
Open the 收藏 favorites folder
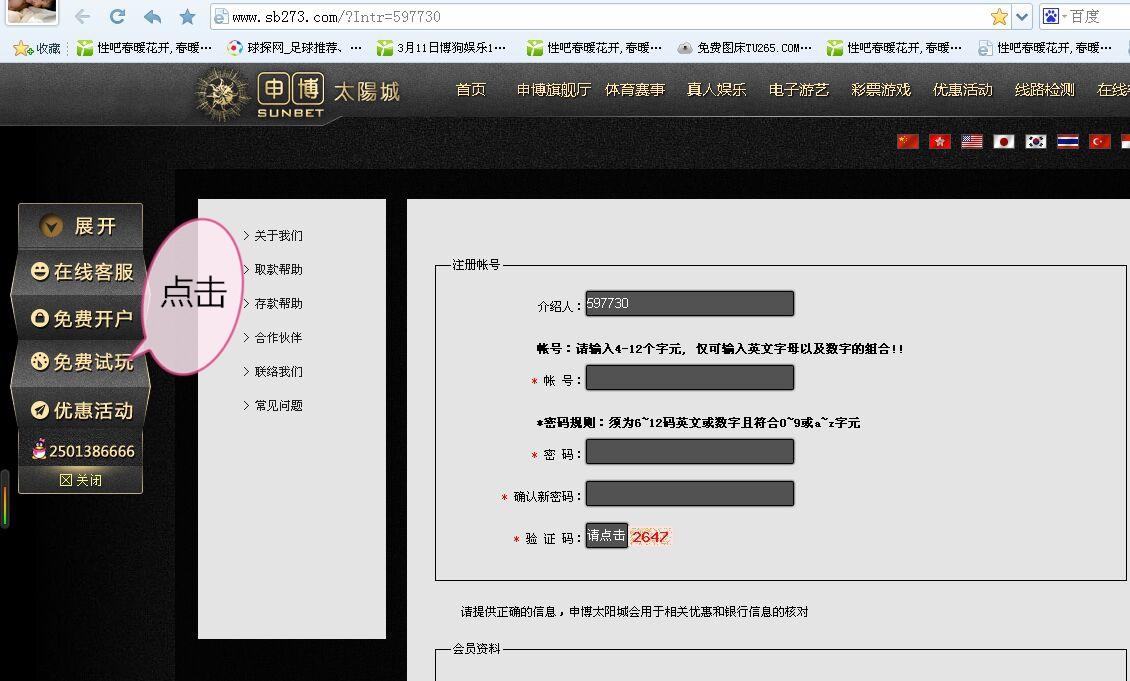coord(37,48)
